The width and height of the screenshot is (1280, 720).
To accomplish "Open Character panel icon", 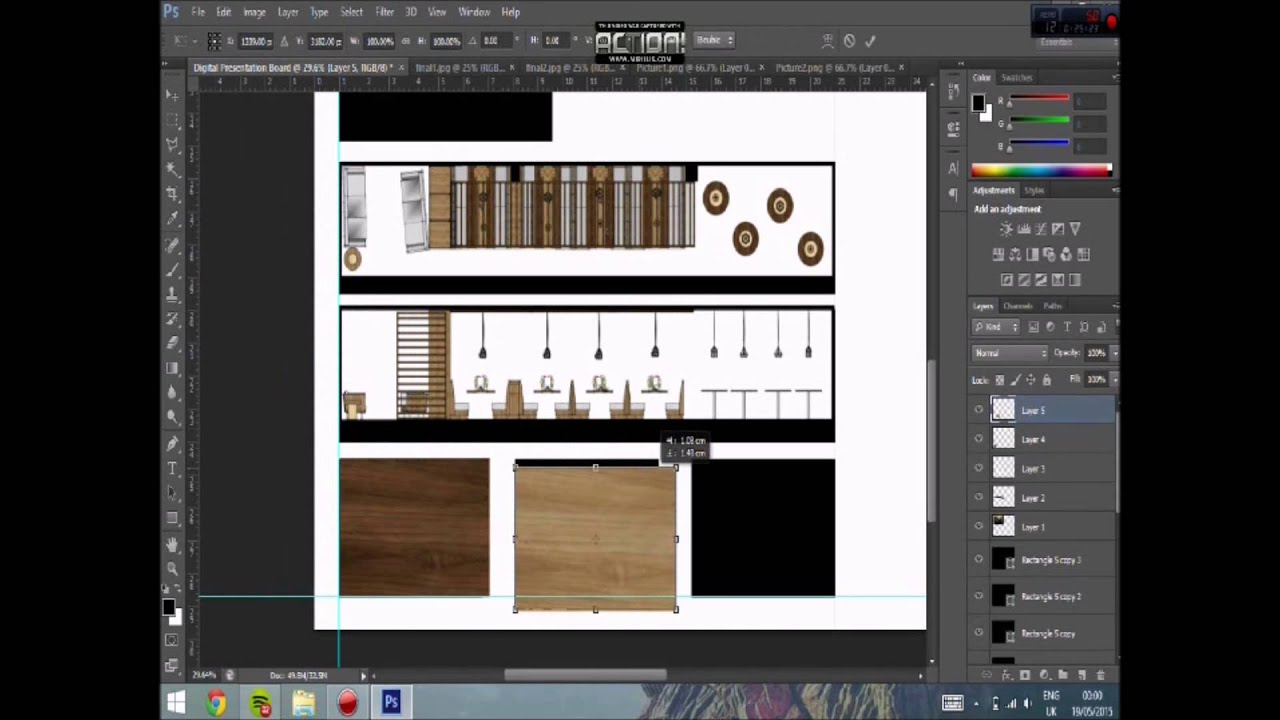I will coord(952,168).
